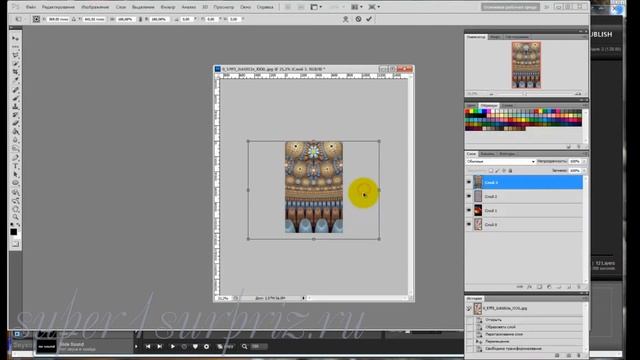Click the Navigator image thumbnail
The image size is (640, 360).
(526, 64)
